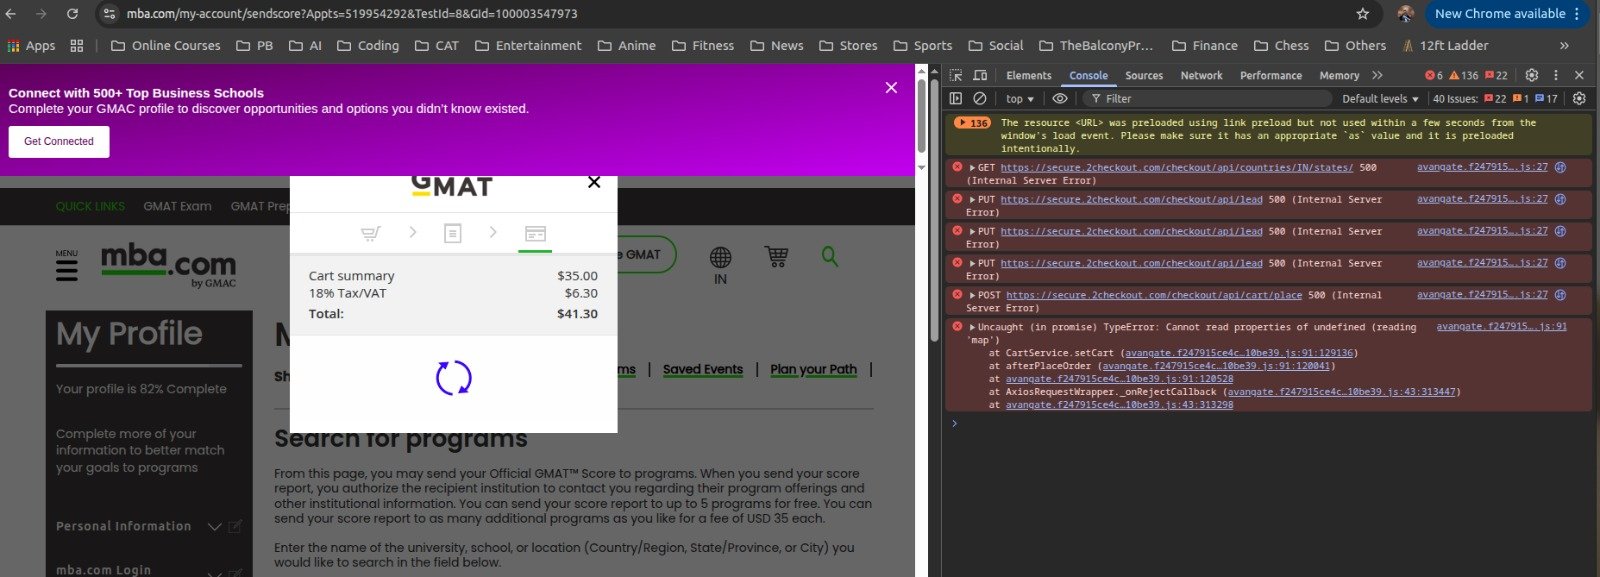The image size is (1600, 577).
Task: Click the cart step icon in checkout dialog
Action: point(371,233)
